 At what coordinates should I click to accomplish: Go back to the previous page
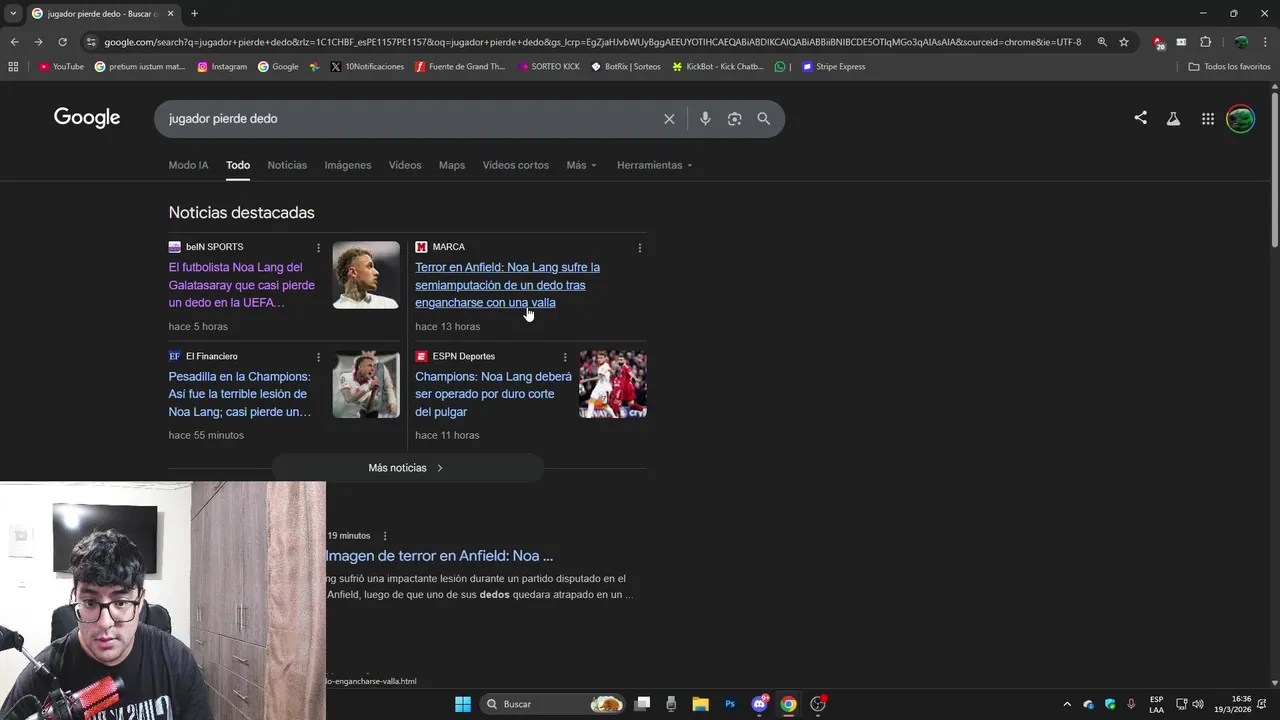[14, 42]
